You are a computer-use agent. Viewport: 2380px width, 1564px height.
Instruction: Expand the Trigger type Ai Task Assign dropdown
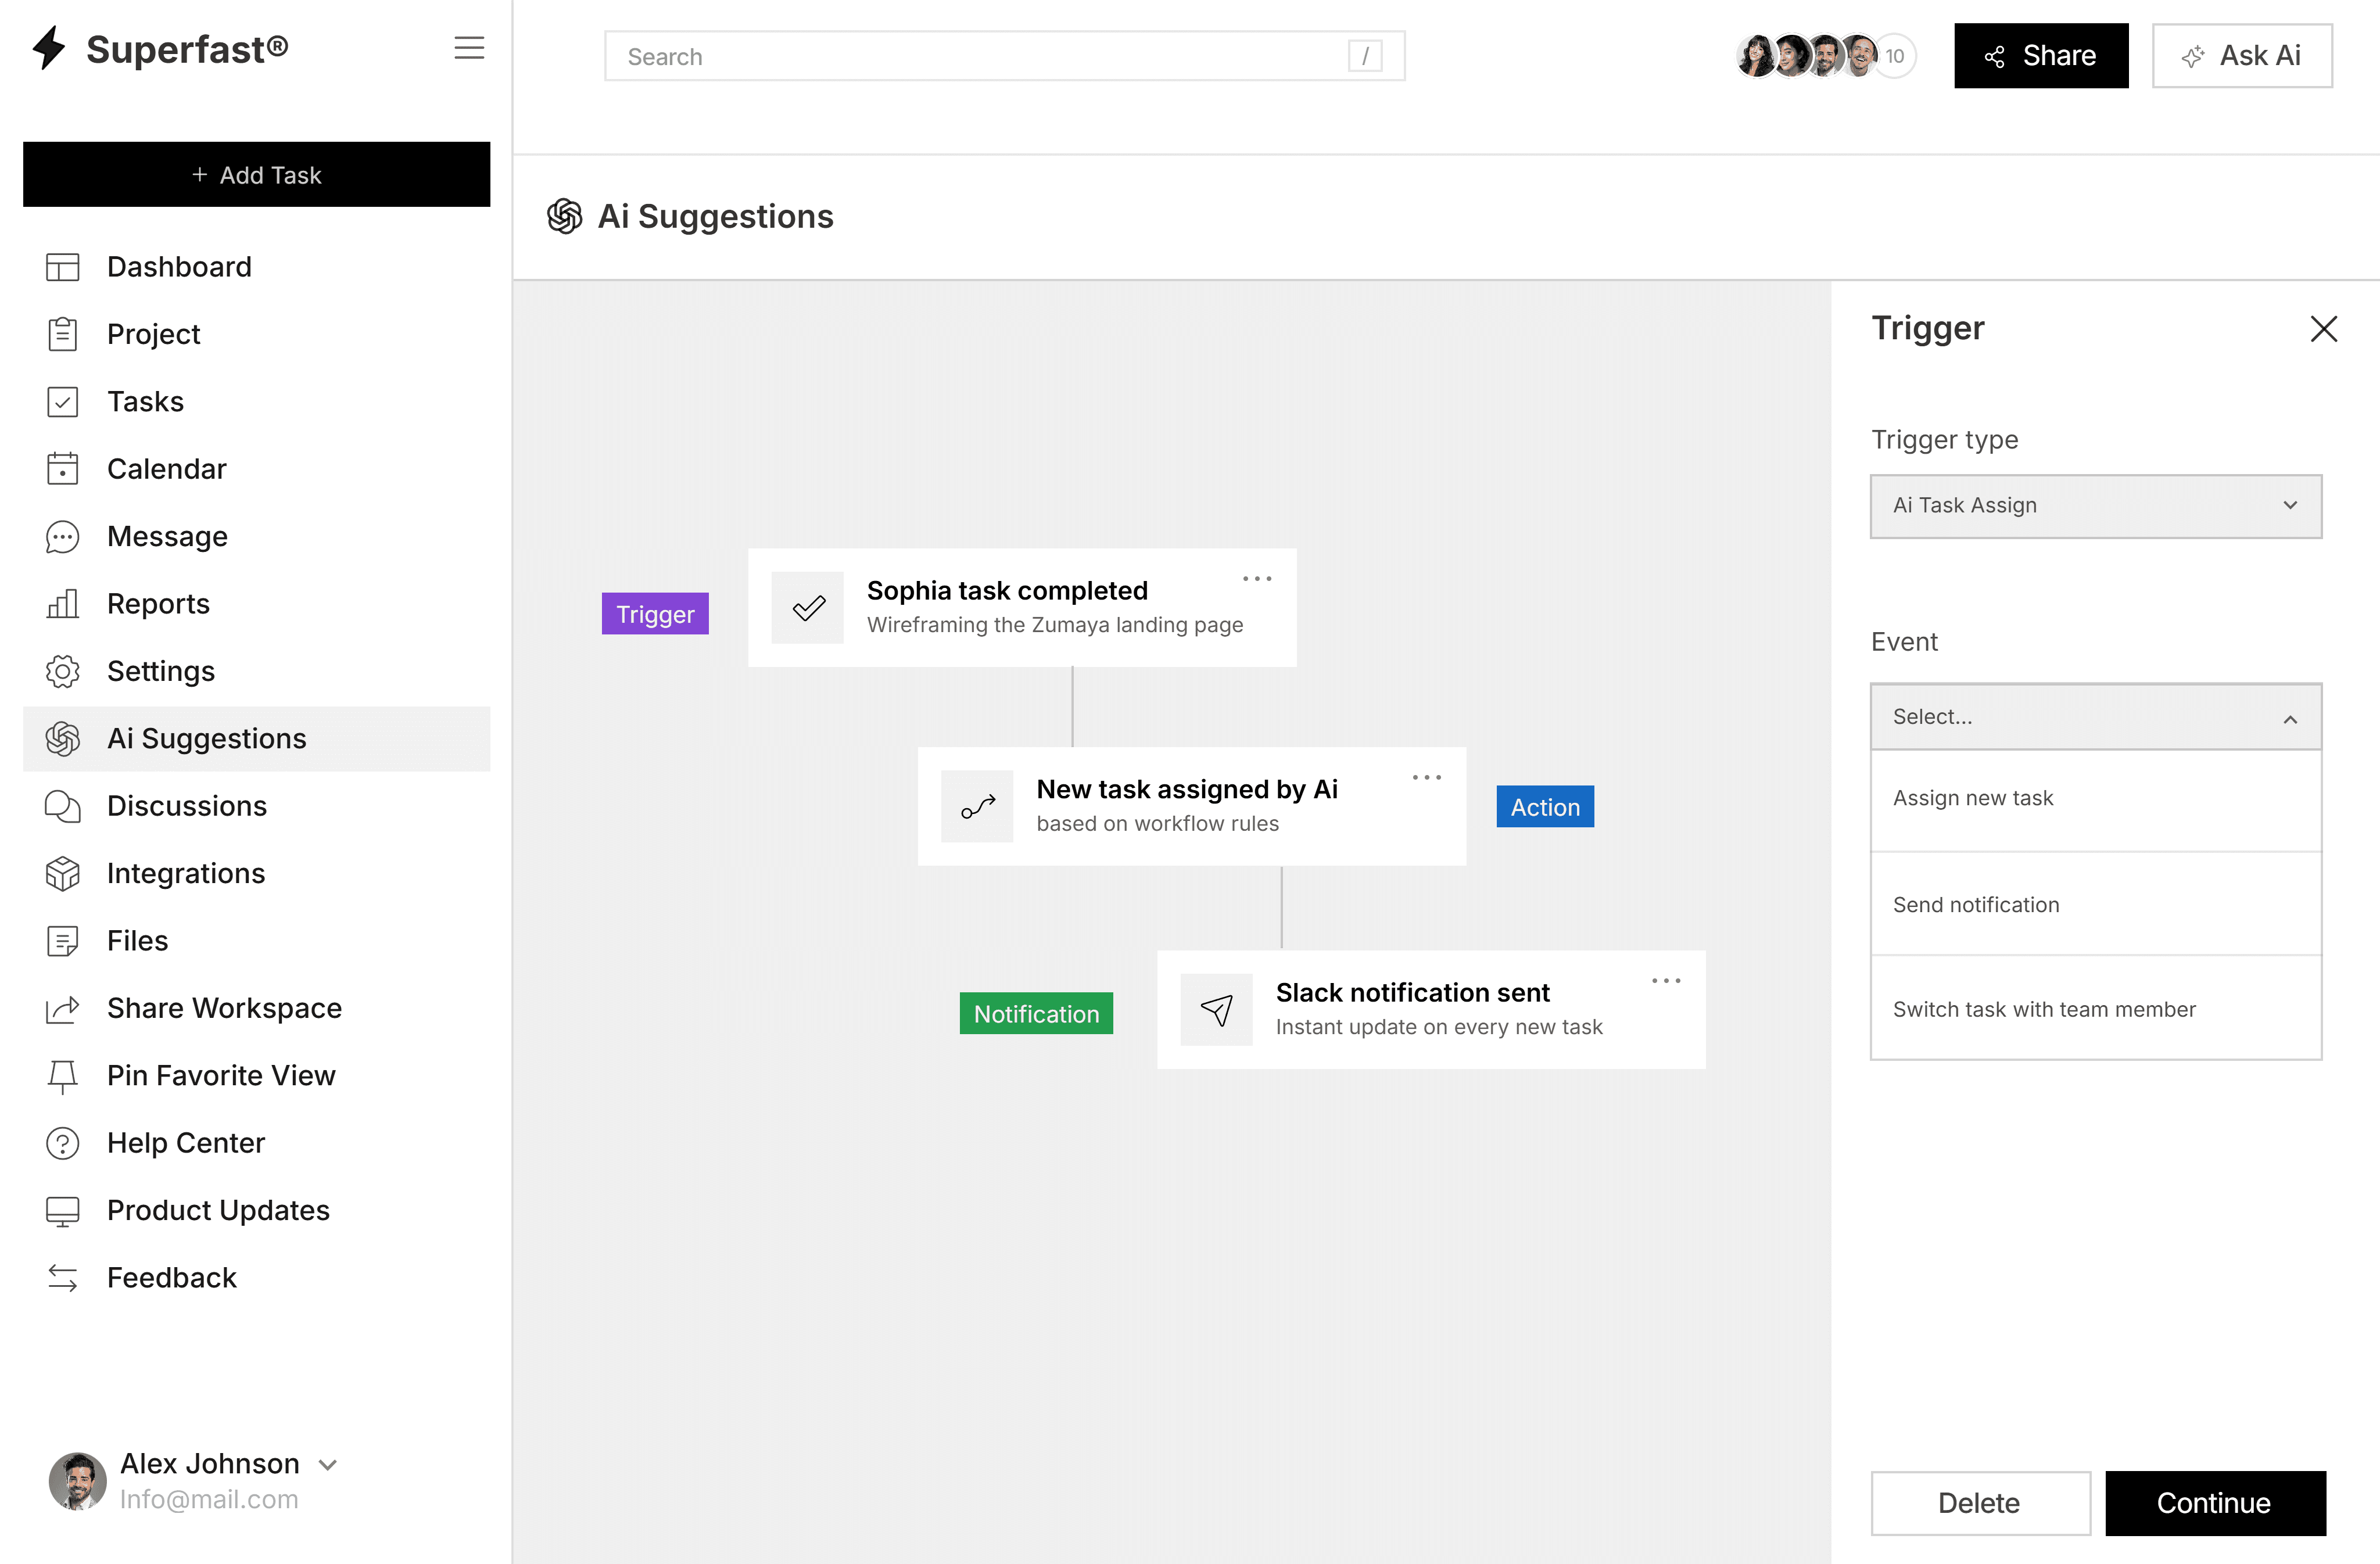(2095, 506)
